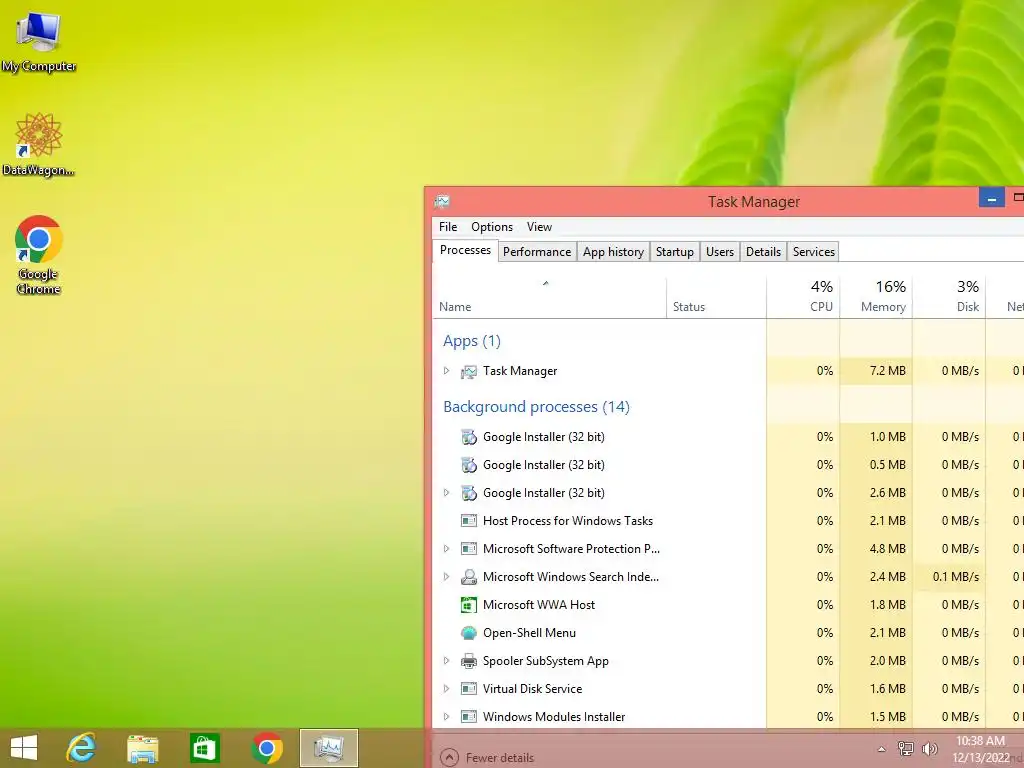Select Microsoft WWA Host process name
1024x768 pixels.
point(539,605)
